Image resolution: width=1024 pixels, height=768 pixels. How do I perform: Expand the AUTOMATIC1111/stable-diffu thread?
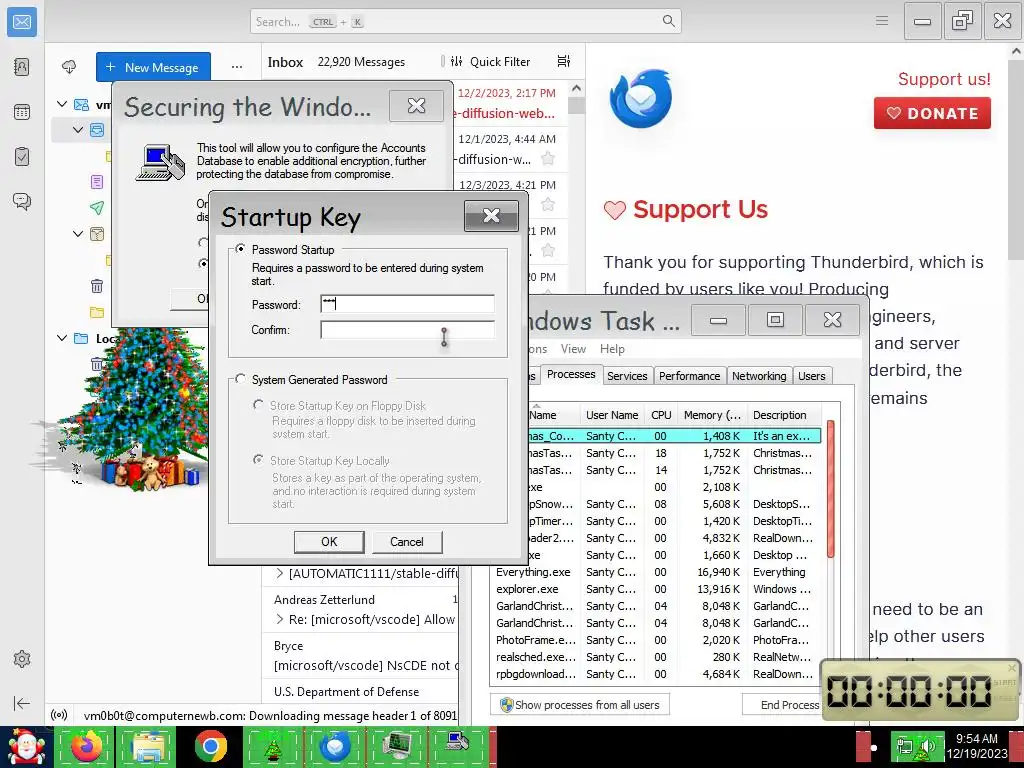280,573
